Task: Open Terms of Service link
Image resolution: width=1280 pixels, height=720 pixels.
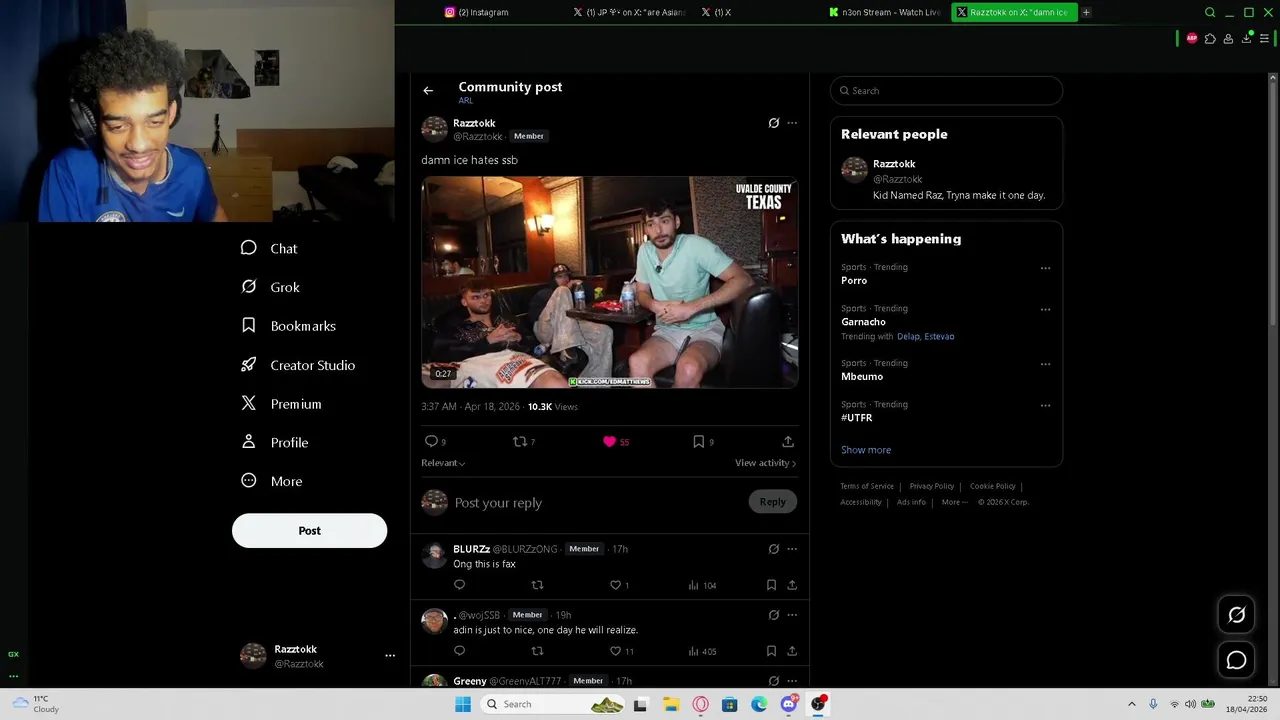Action: [x=867, y=486]
